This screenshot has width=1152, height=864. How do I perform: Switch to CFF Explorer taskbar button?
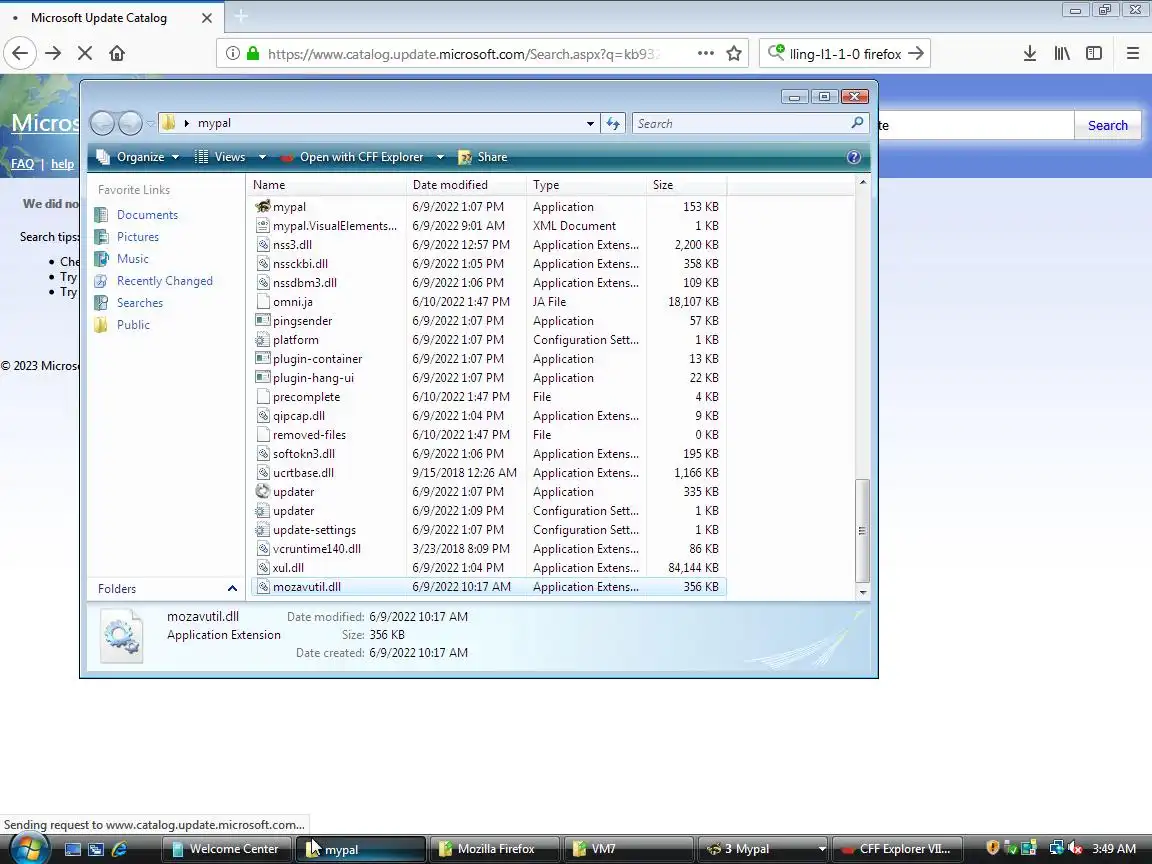pyautogui.click(x=896, y=849)
